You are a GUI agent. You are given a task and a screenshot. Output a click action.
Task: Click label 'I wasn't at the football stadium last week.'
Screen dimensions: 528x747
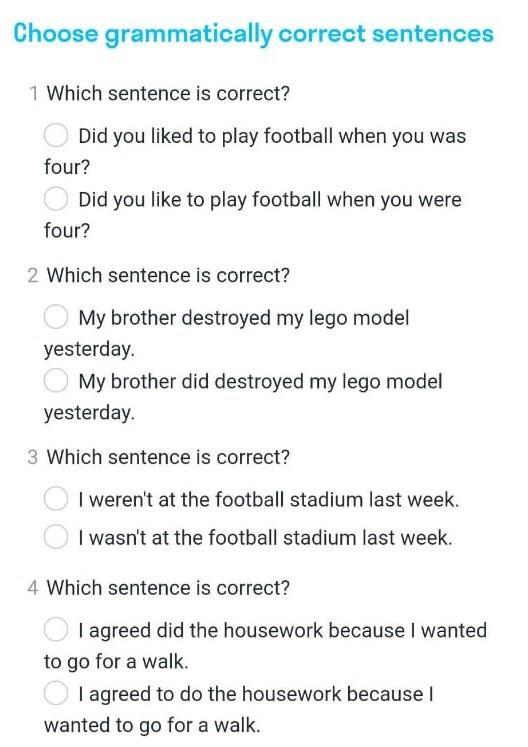click(265, 538)
